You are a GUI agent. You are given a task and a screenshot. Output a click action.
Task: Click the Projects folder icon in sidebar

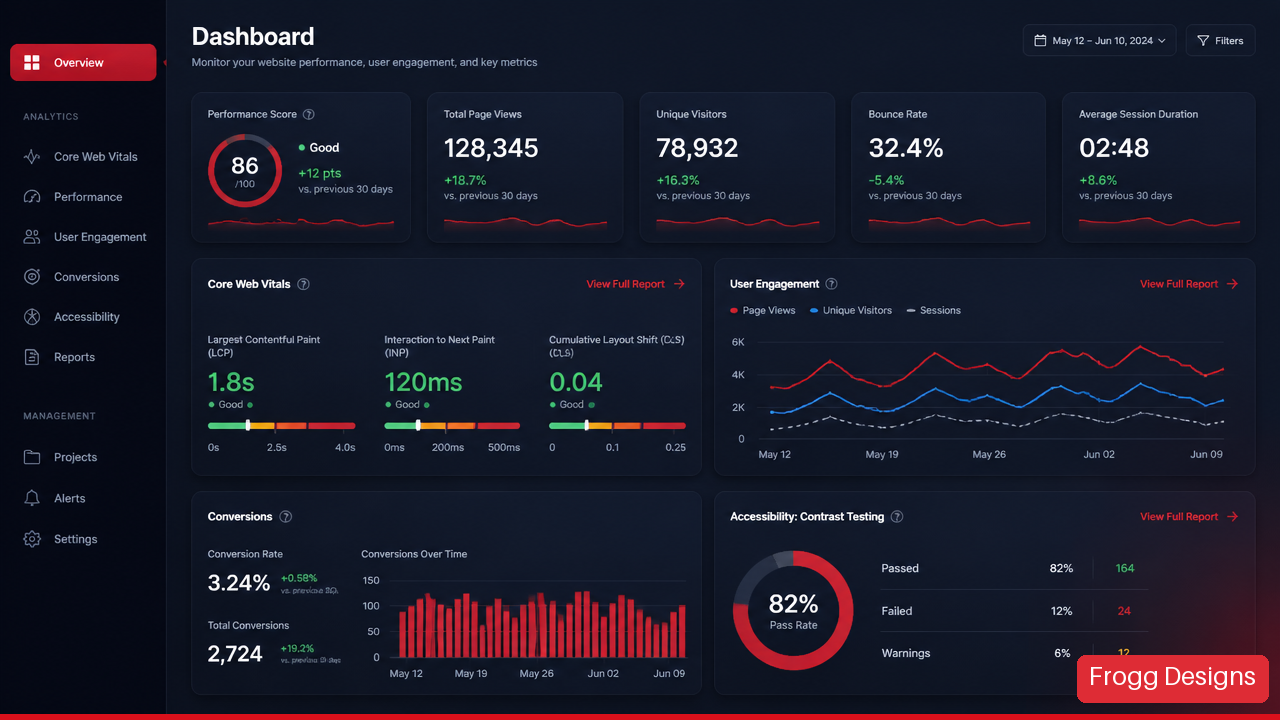coord(32,457)
